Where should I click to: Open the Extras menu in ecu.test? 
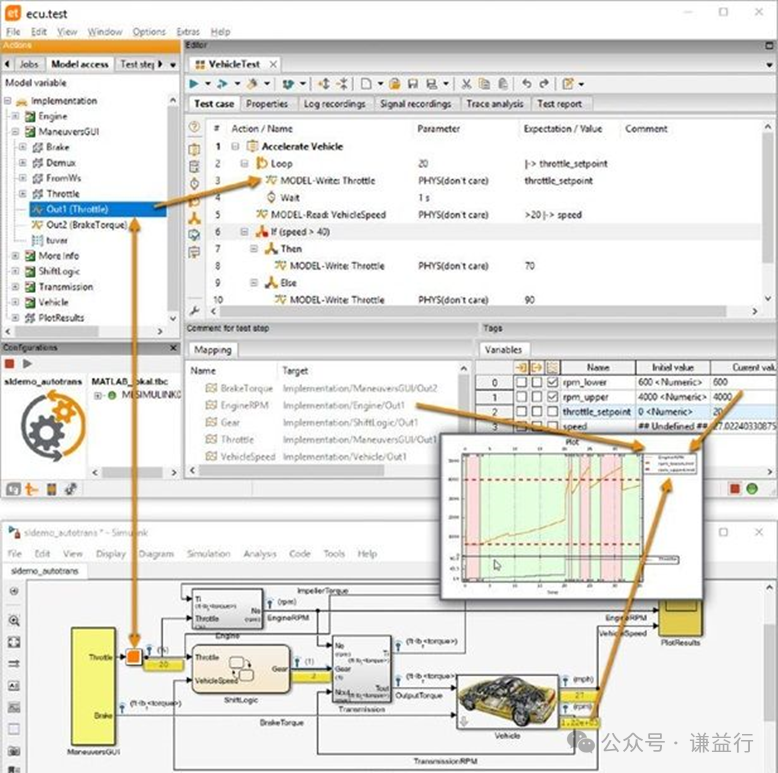(188, 32)
